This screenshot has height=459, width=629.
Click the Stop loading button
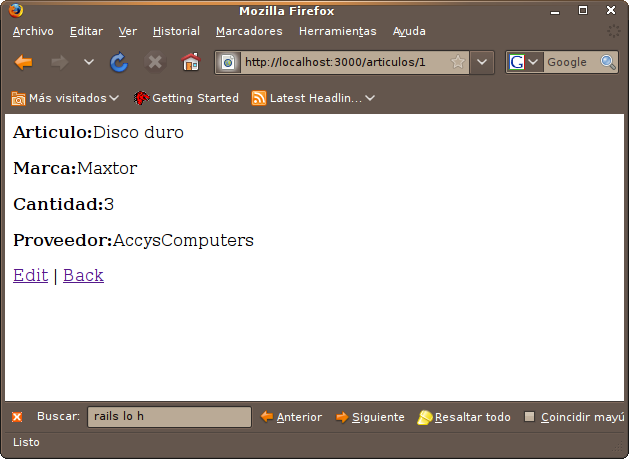(x=154, y=62)
